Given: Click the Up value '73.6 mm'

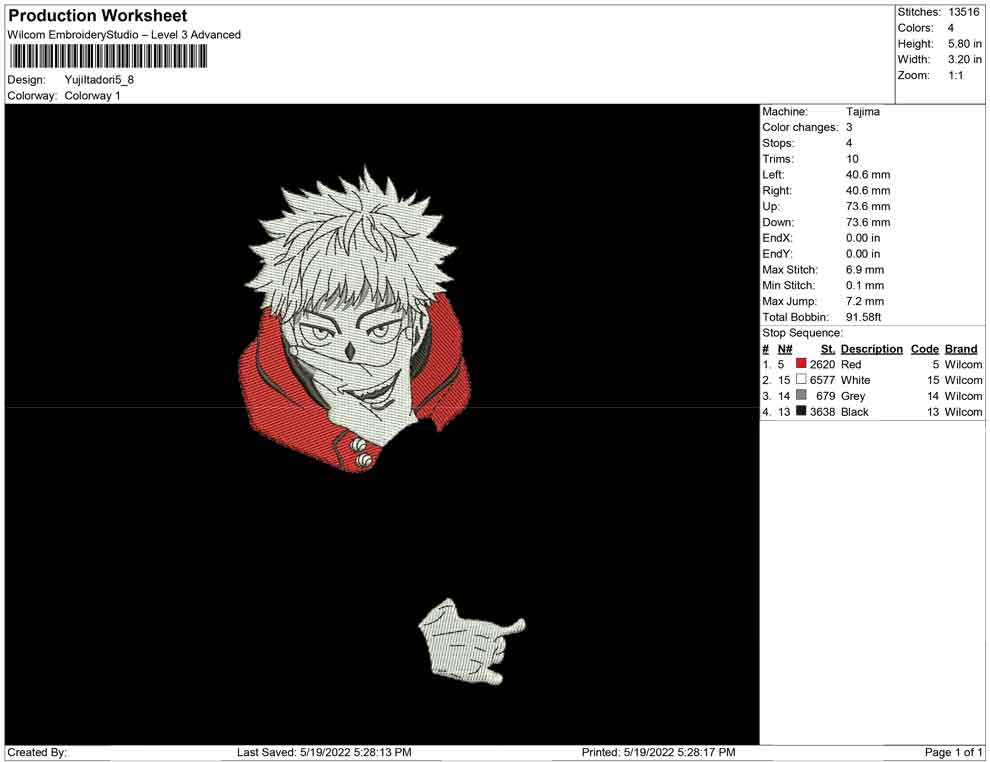Looking at the screenshot, I should [x=868, y=206].
